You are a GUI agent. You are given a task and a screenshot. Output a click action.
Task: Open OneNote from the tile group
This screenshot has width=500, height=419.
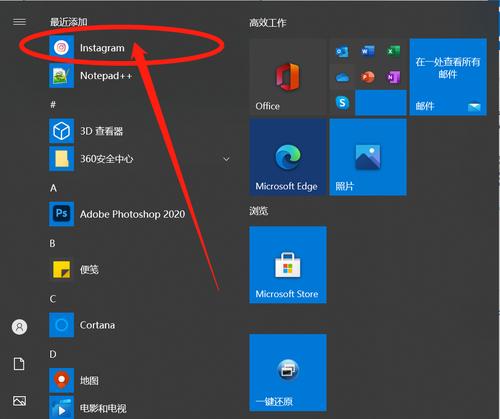[x=393, y=77]
